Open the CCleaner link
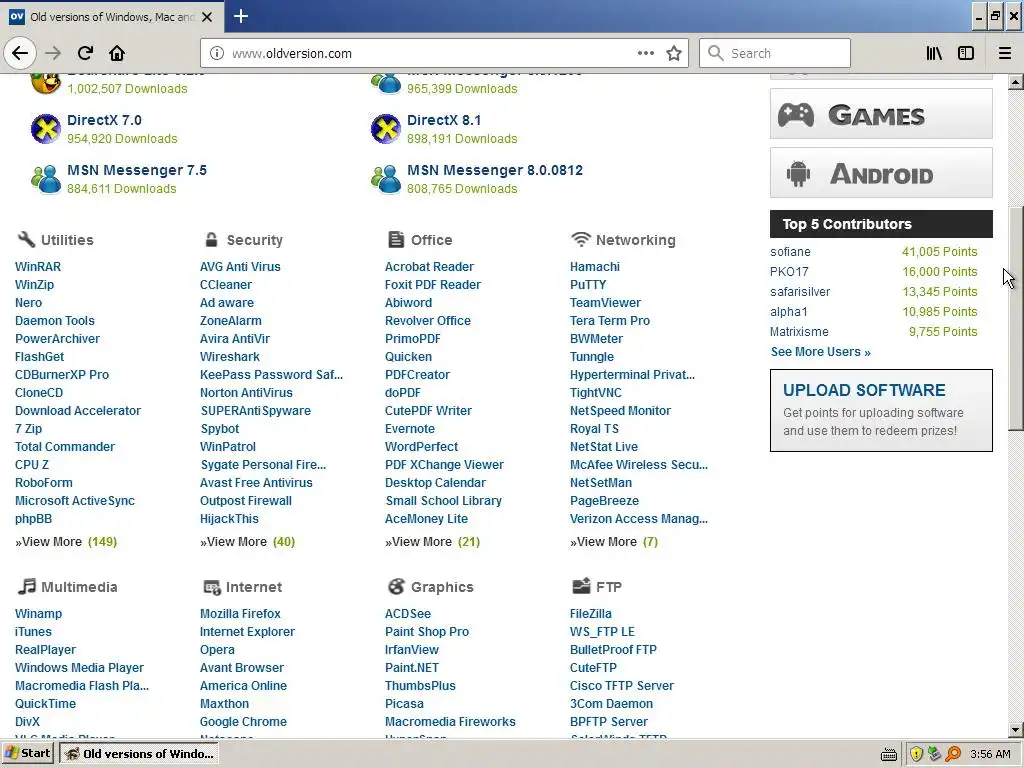 click(226, 285)
